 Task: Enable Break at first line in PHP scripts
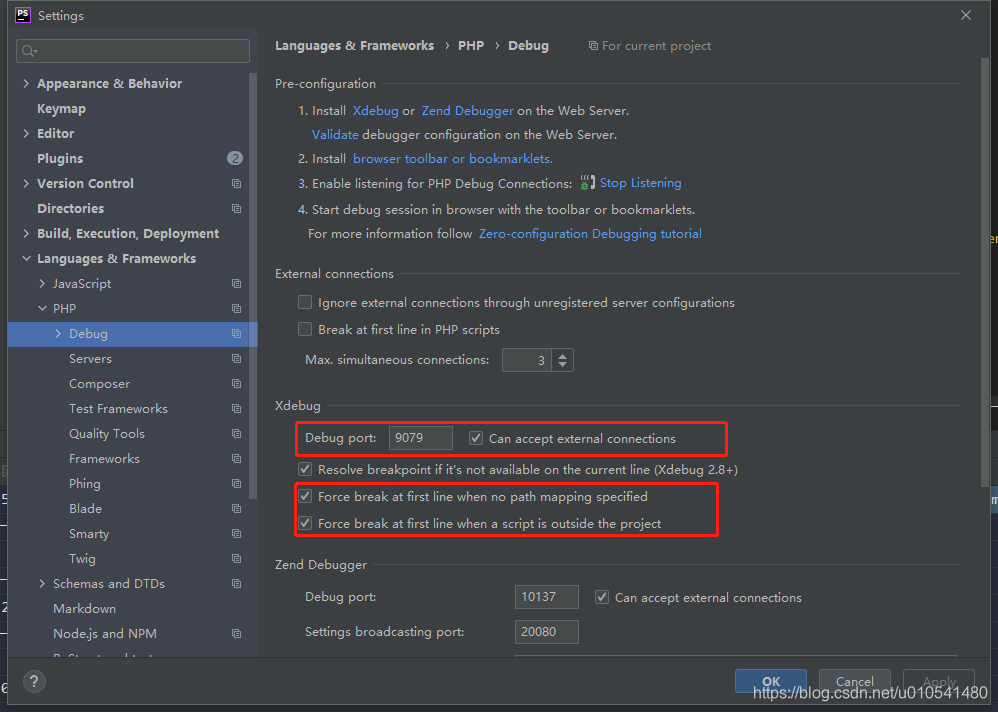(305, 329)
